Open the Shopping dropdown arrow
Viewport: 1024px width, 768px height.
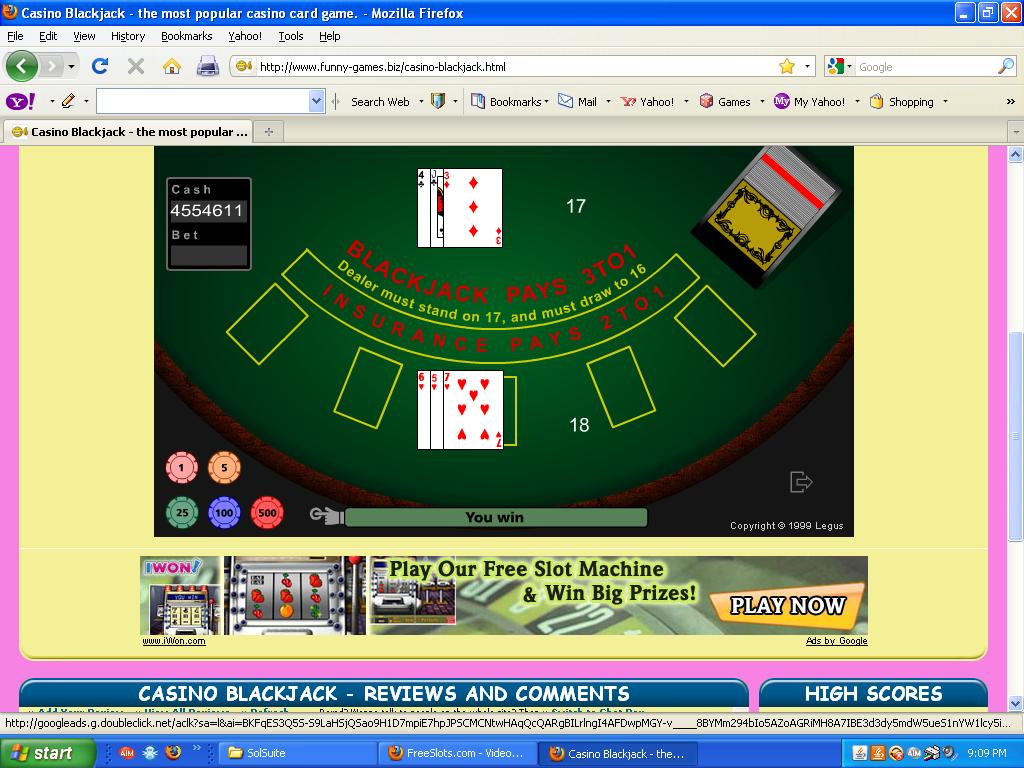click(945, 101)
